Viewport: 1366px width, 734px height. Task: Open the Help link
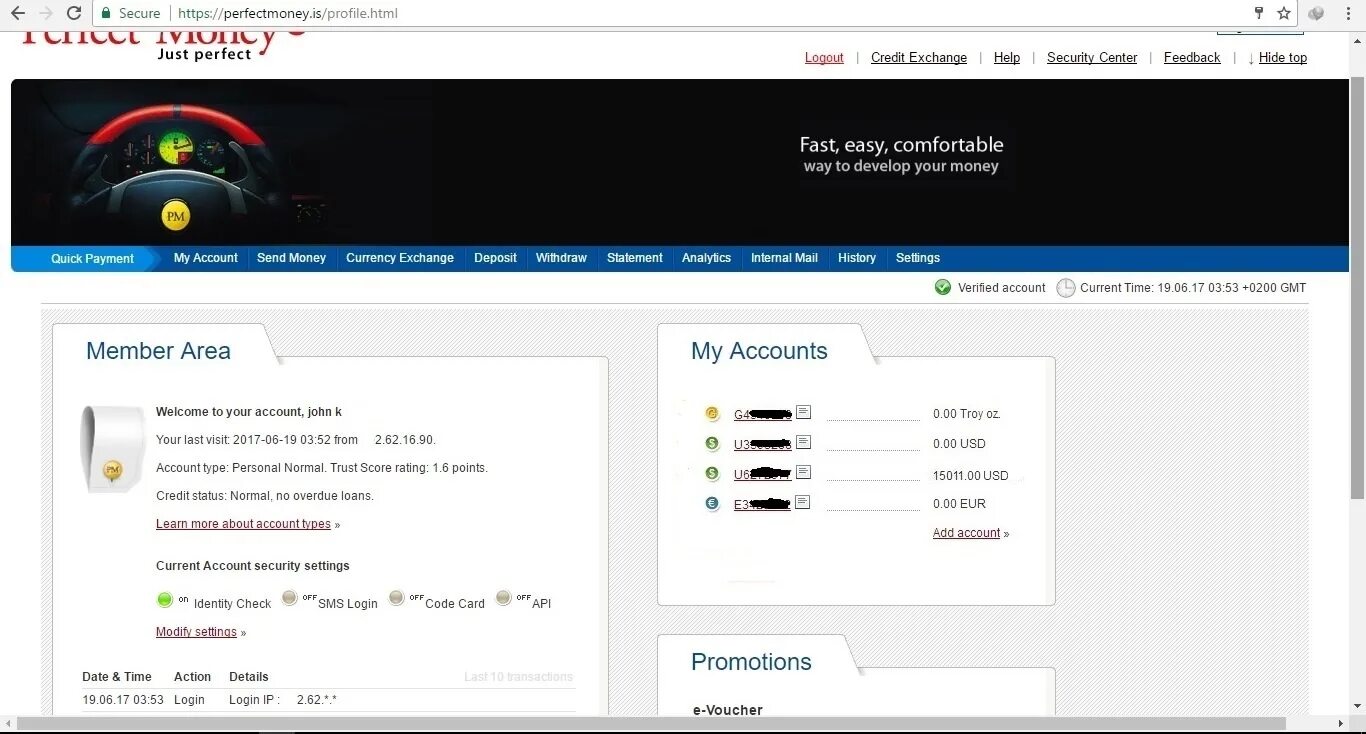click(x=1007, y=58)
